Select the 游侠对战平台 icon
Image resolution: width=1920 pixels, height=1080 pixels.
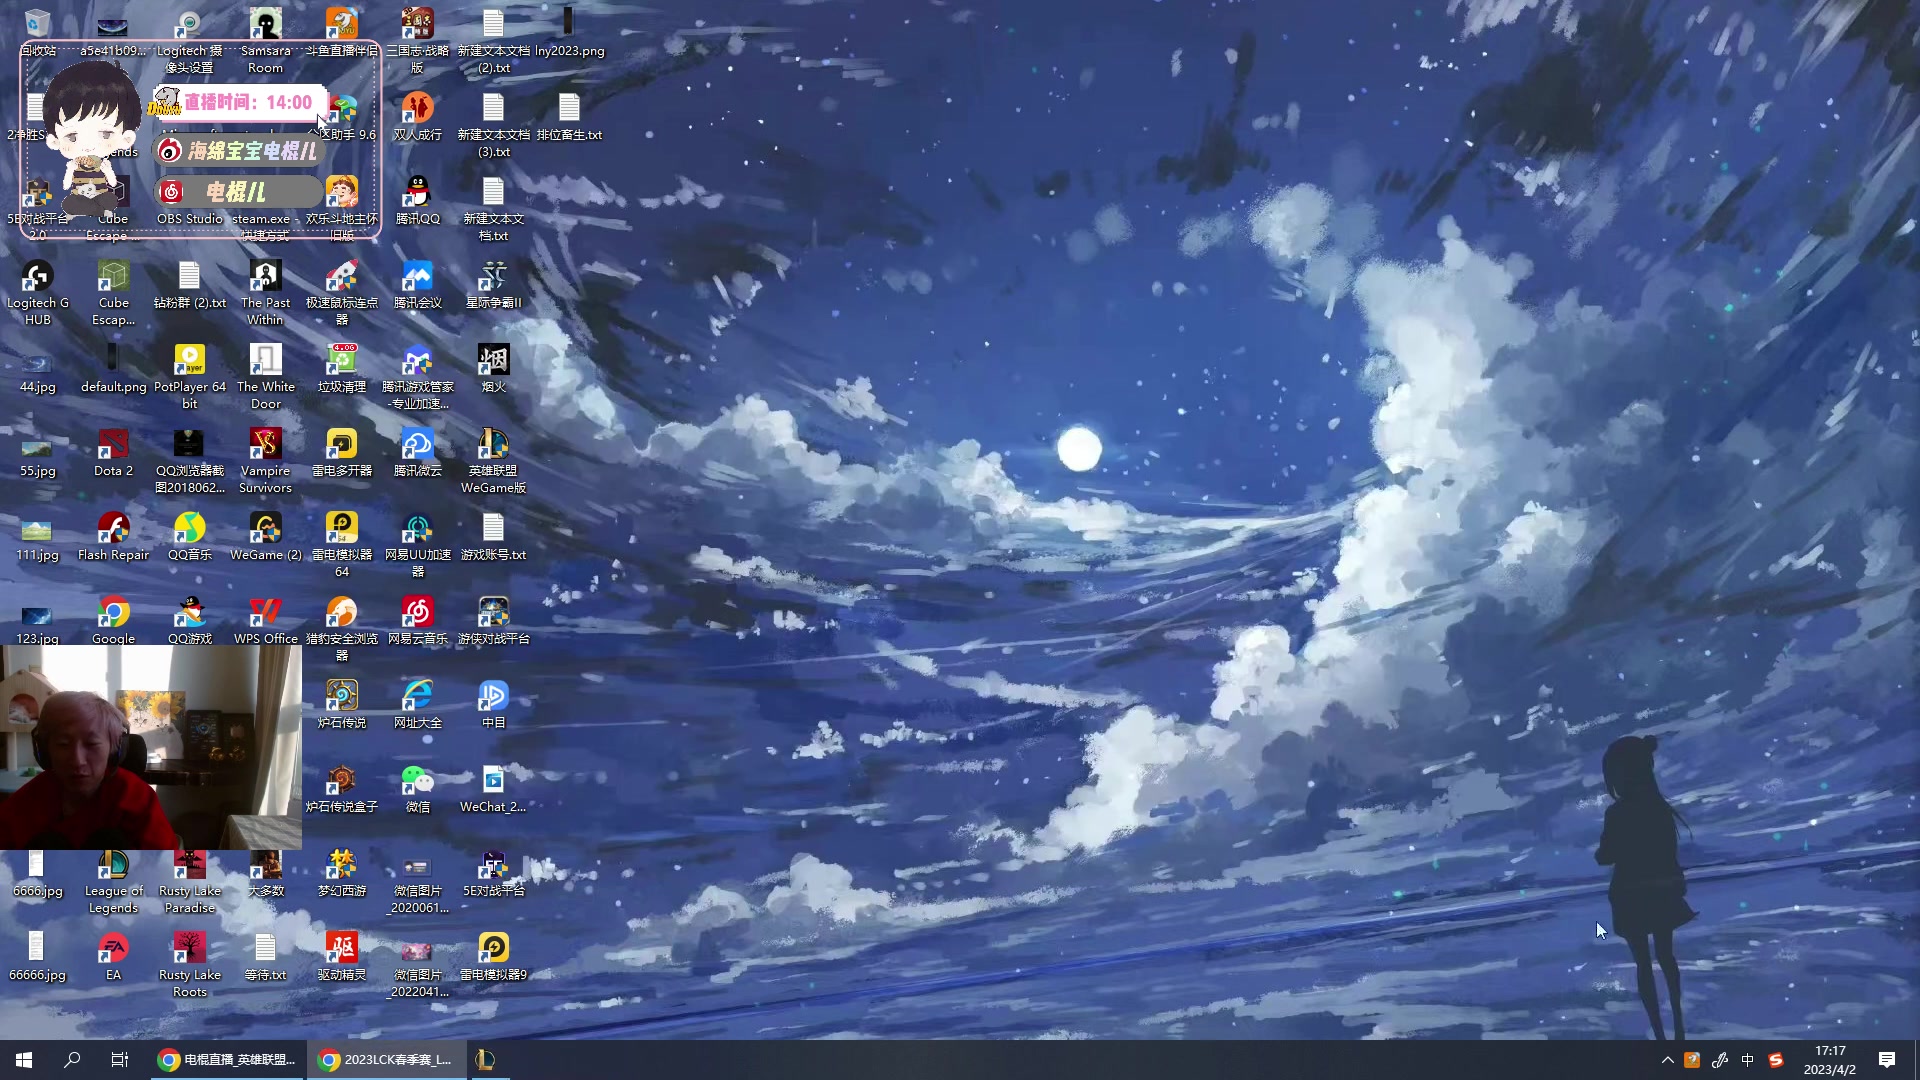tap(493, 620)
